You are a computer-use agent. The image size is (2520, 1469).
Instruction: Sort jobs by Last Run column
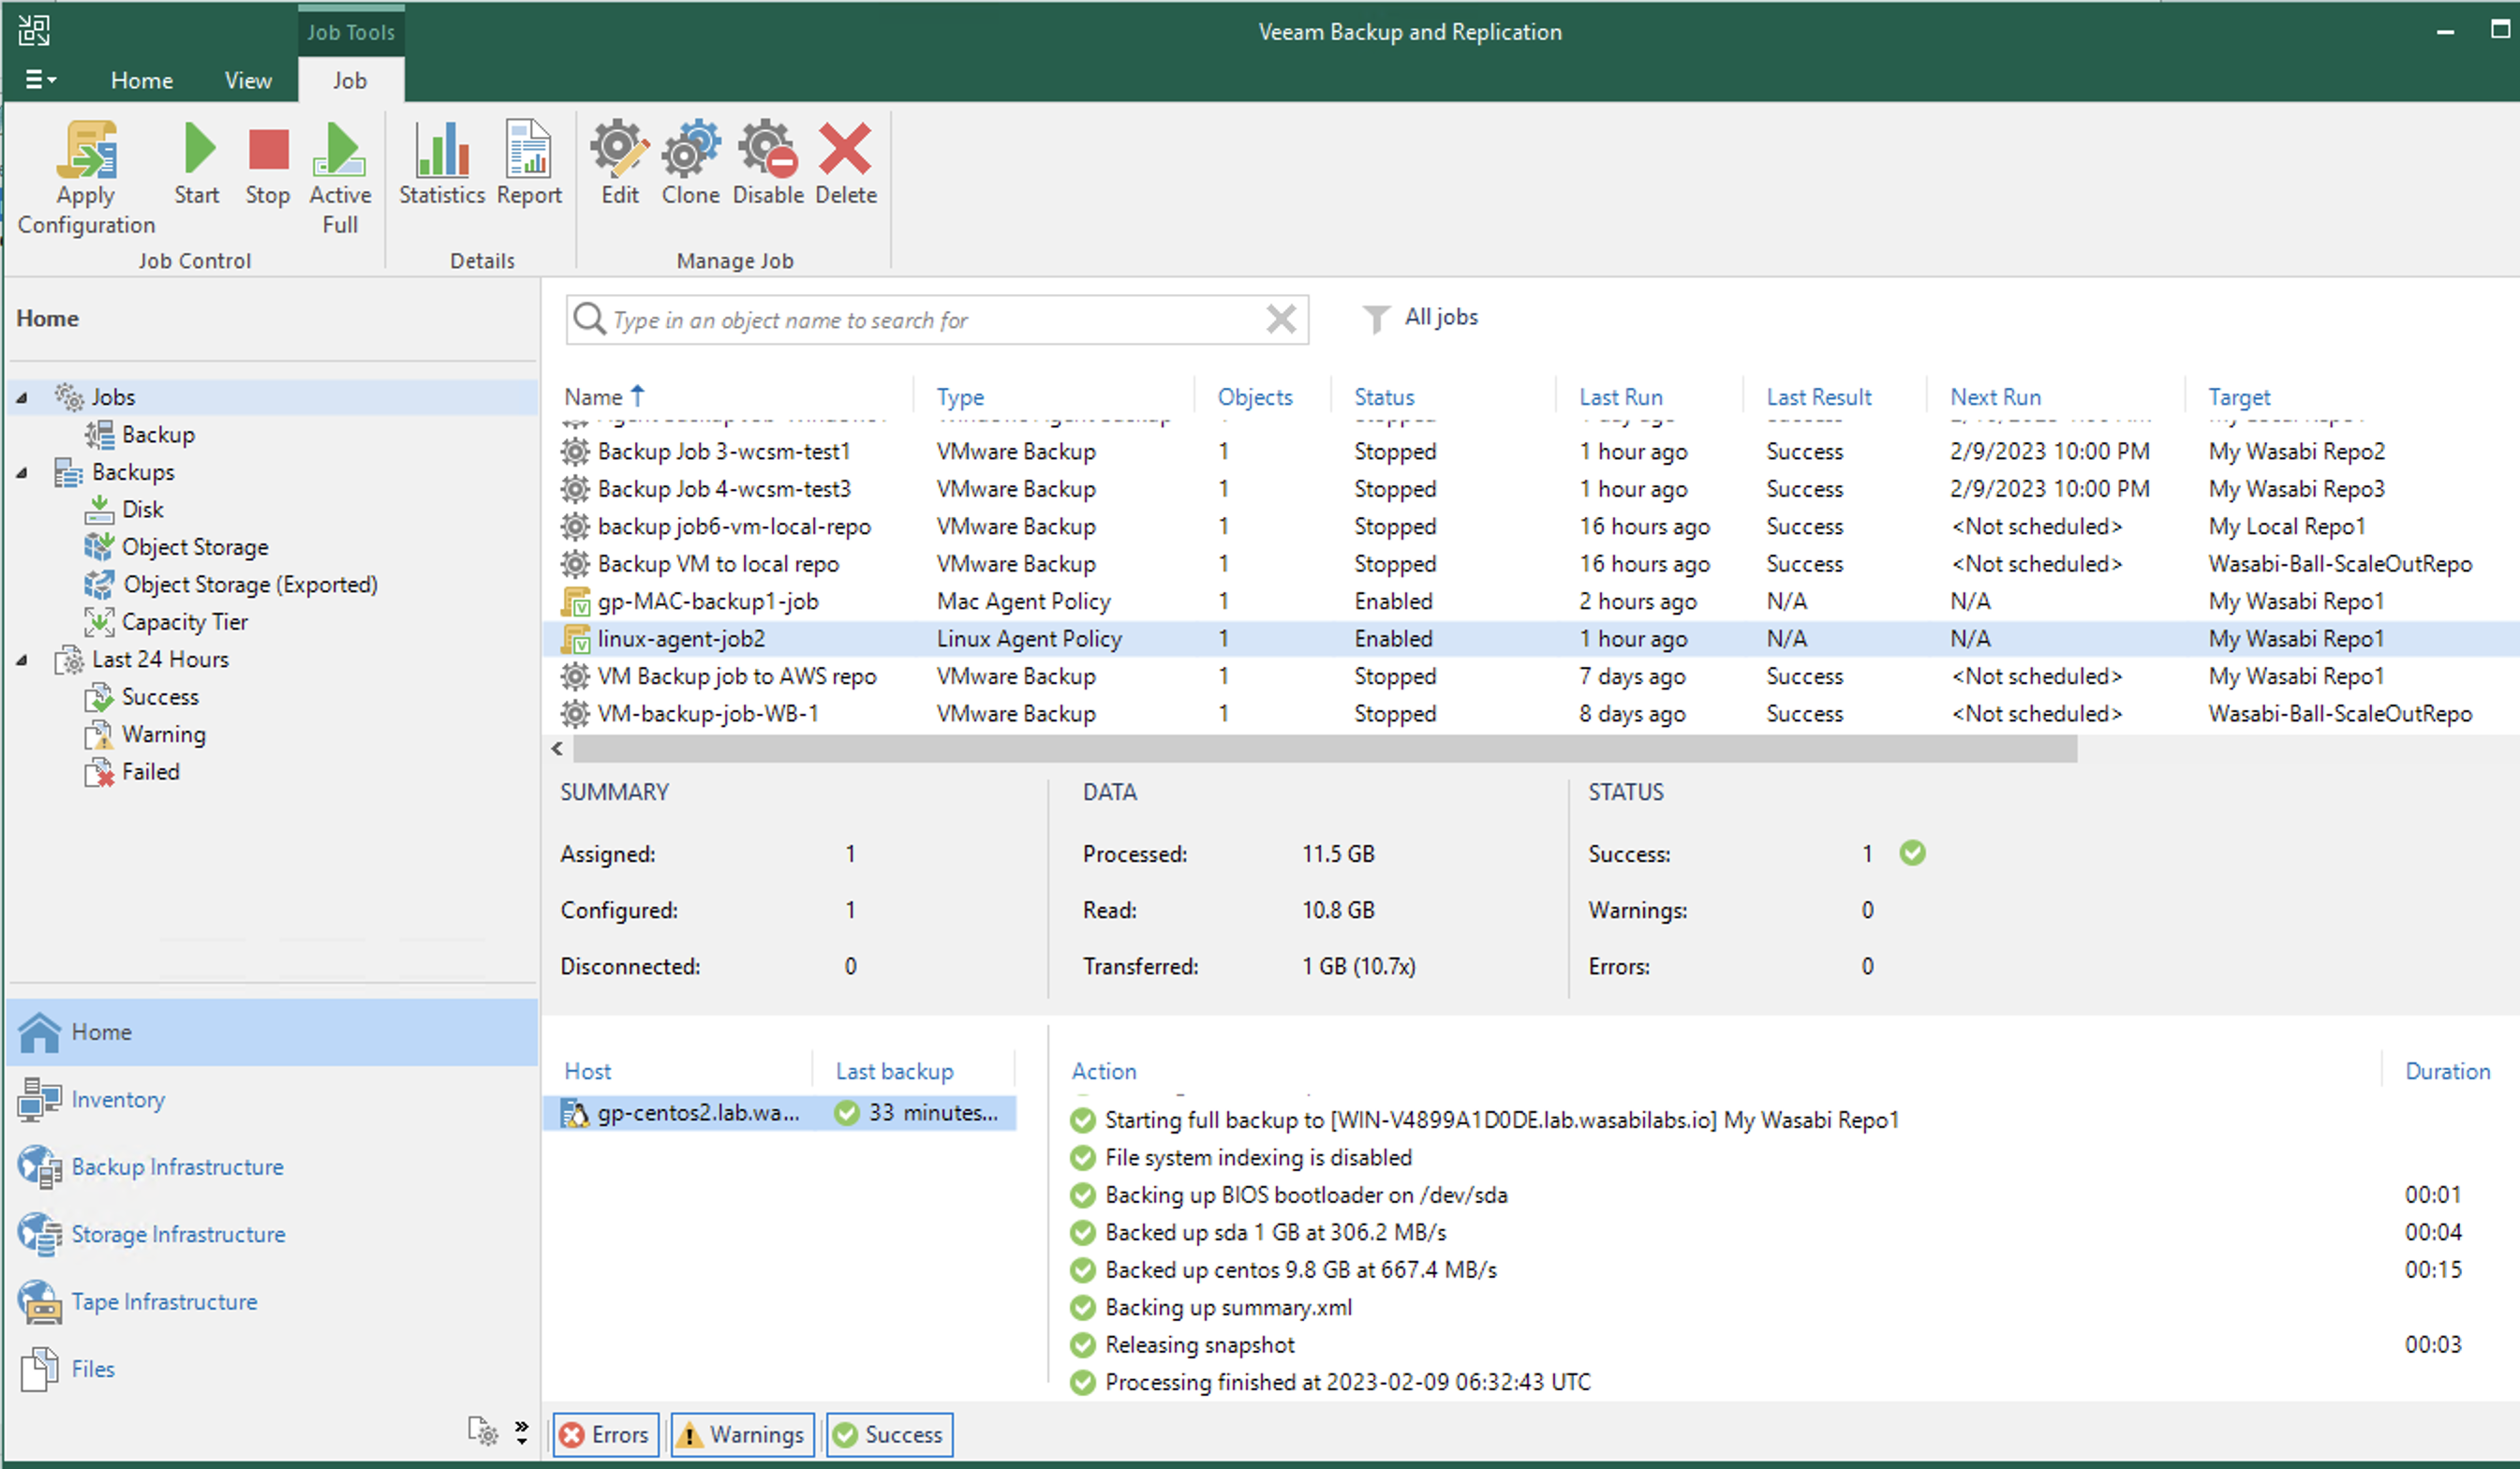(x=1620, y=397)
